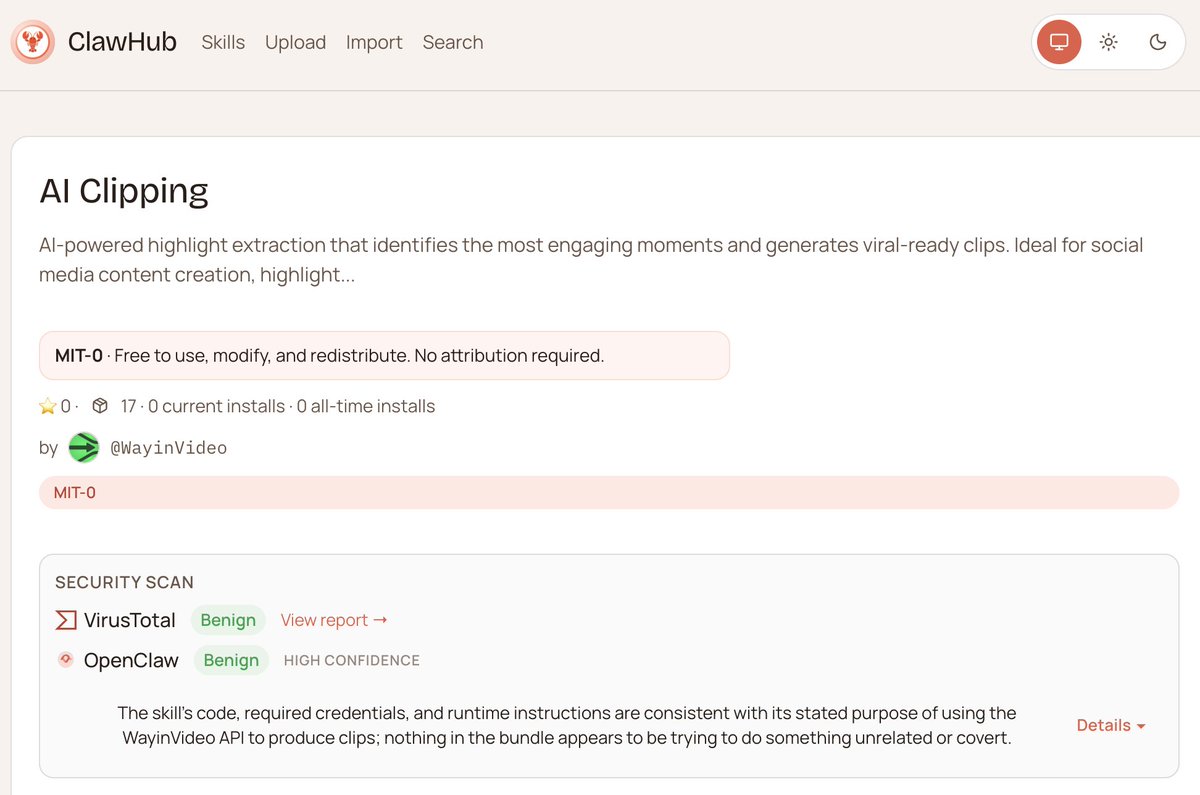Click the package box icon
This screenshot has width=1200, height=795.
(x=100, y=406)
